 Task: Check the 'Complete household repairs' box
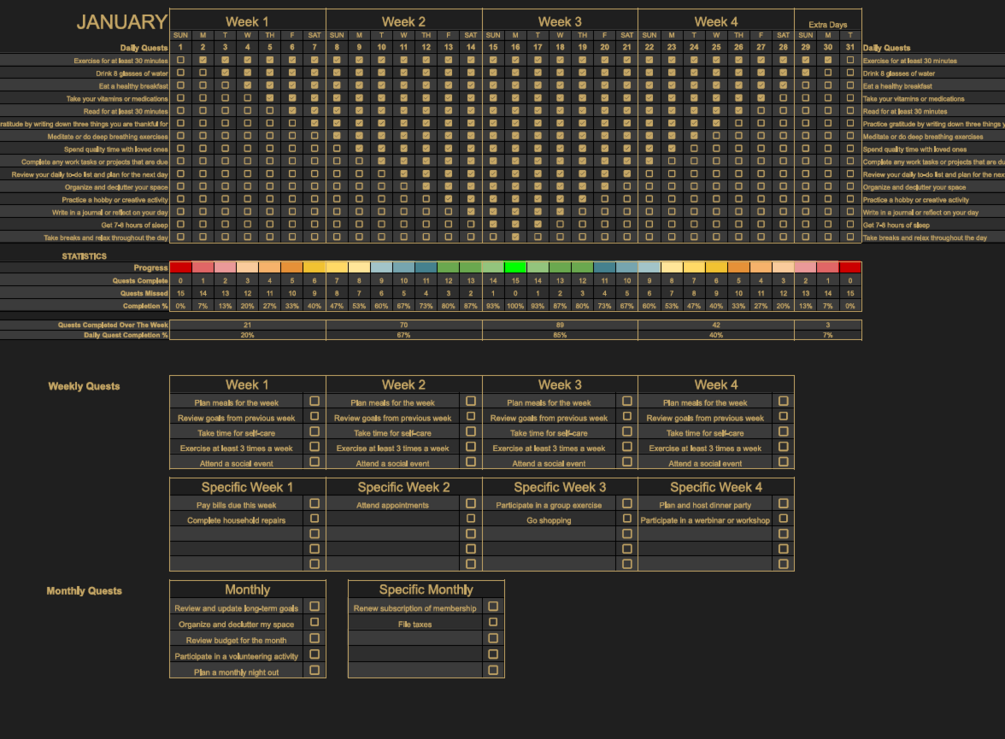(x=314, y=519)
